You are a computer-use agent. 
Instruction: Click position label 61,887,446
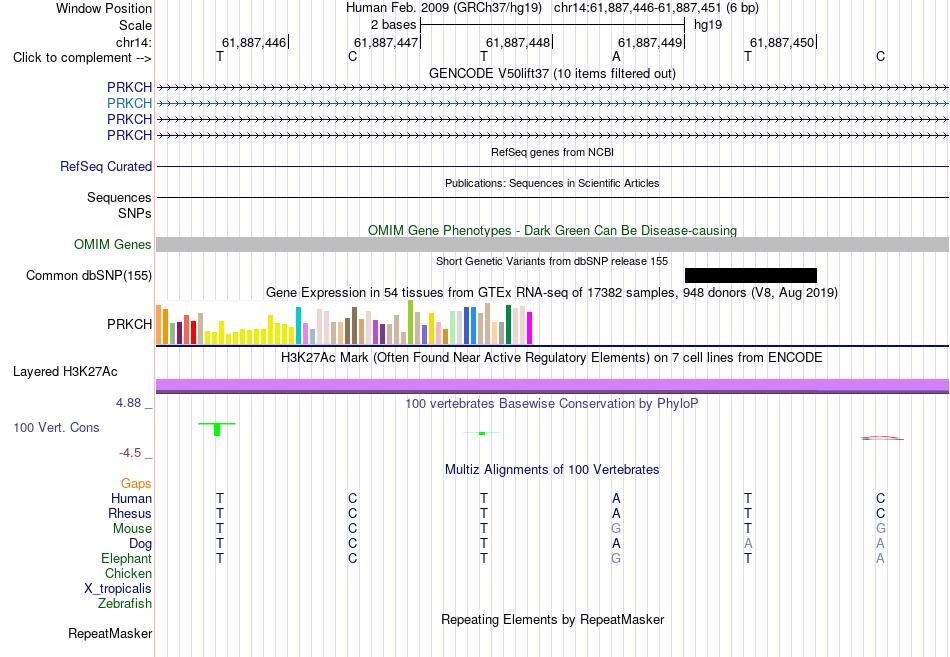pos(254,42)
